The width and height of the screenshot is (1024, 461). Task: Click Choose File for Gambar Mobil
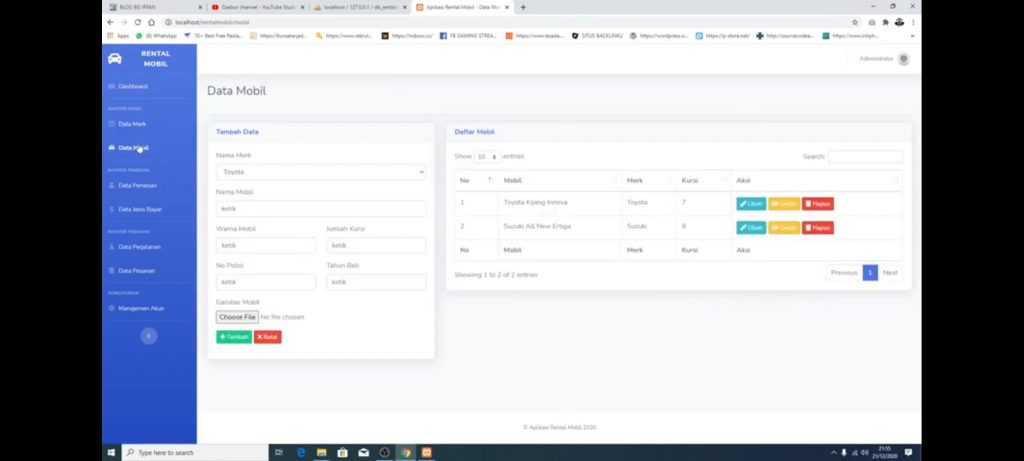tap(237, 317)
